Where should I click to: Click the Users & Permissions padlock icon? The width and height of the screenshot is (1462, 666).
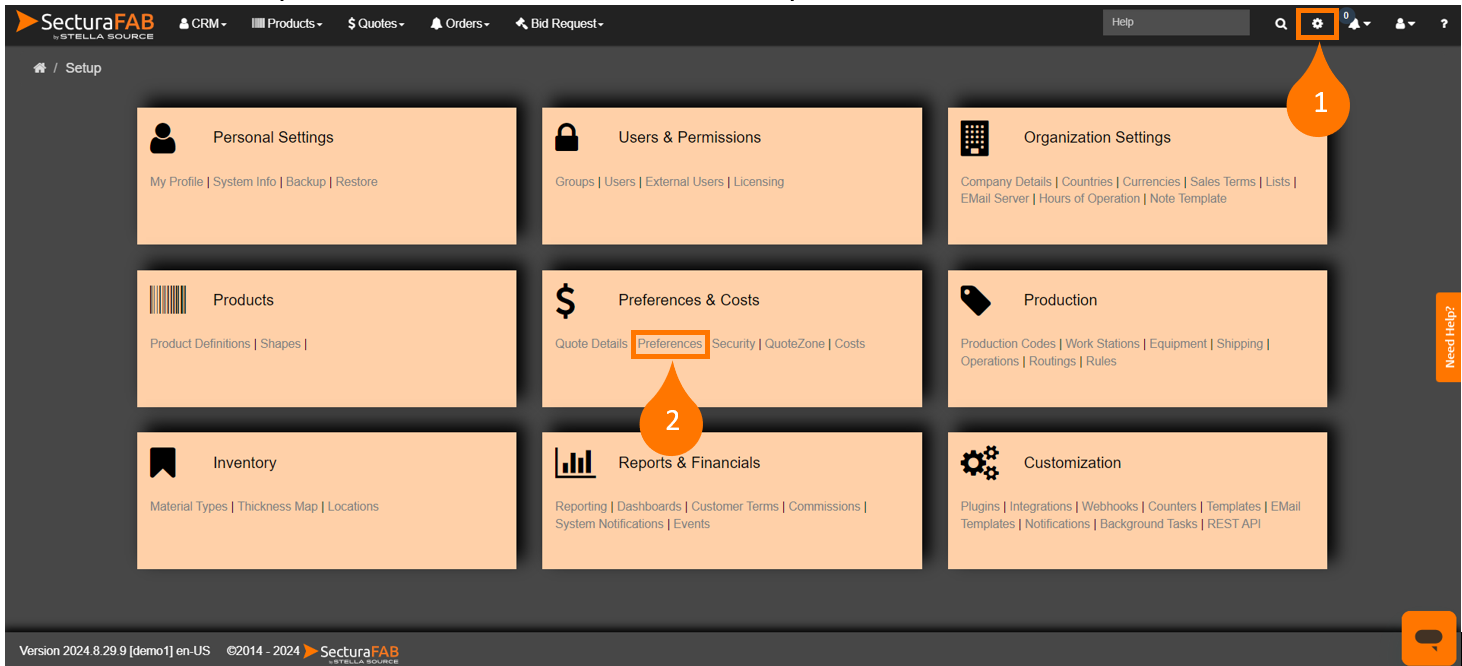tap(567, 138)
